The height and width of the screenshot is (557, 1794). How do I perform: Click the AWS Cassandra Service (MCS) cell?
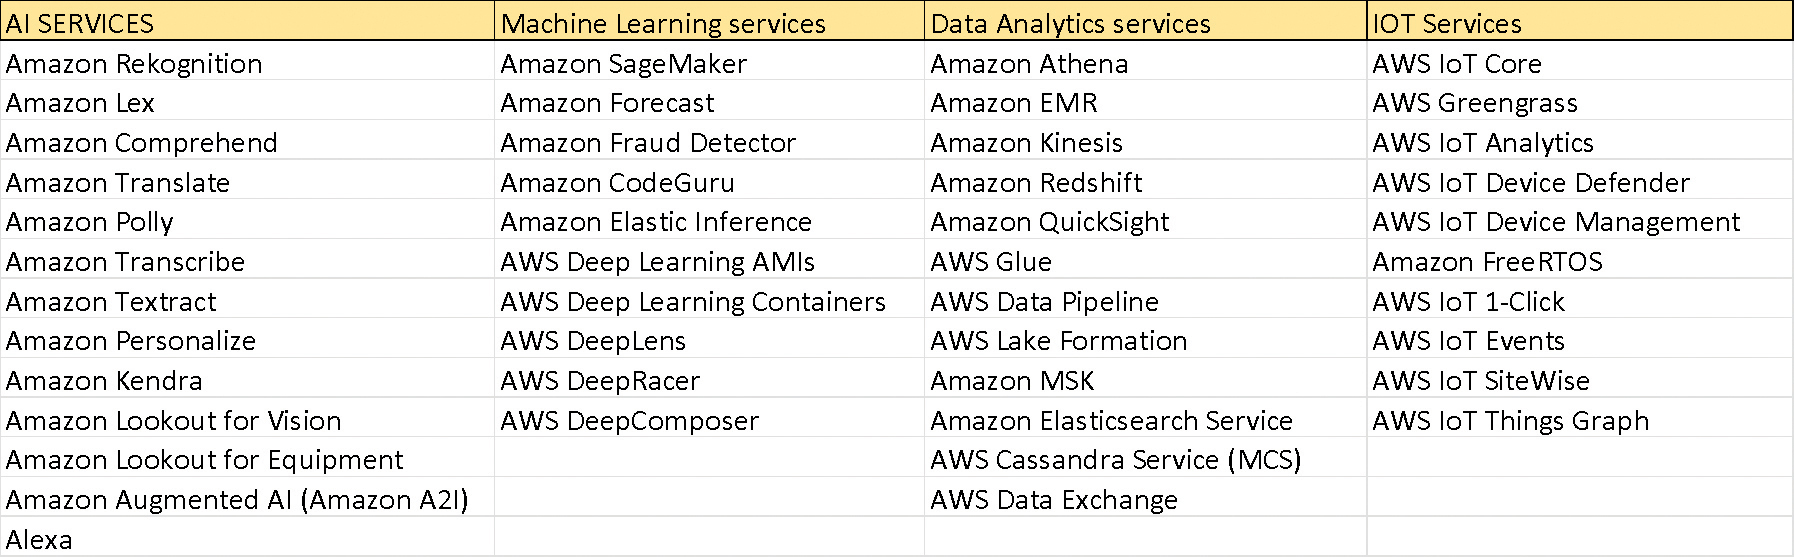click(1115, 460)
